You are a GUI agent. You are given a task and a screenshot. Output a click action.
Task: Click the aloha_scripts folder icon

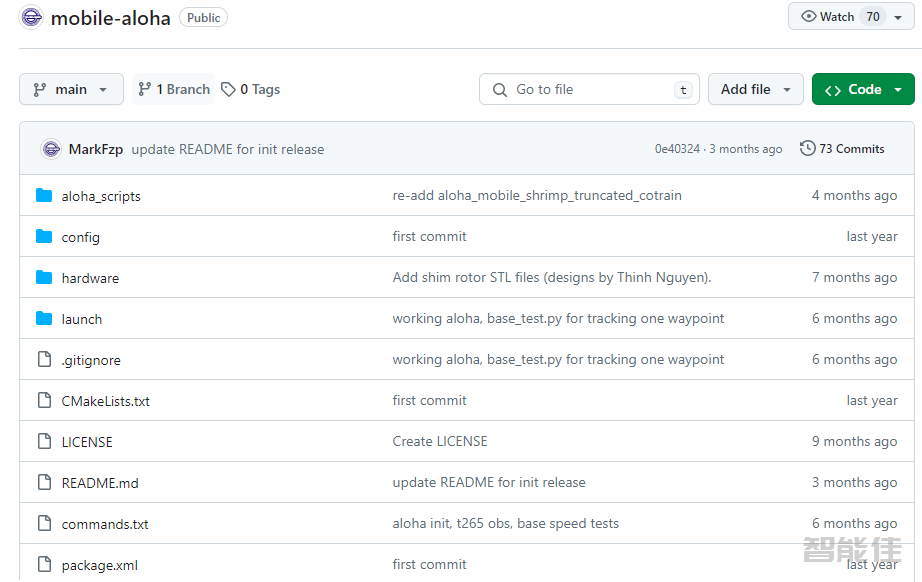(44, 195)
